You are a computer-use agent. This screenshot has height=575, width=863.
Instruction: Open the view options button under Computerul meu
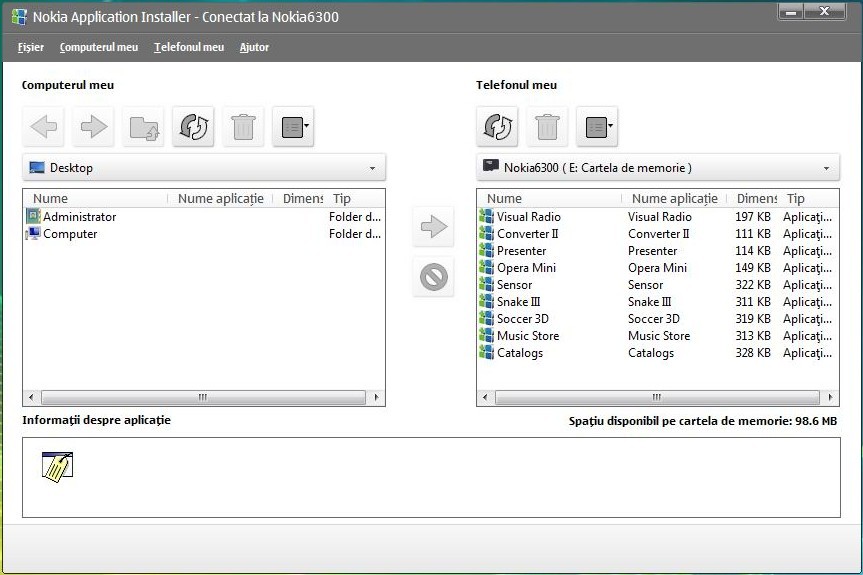293,127
